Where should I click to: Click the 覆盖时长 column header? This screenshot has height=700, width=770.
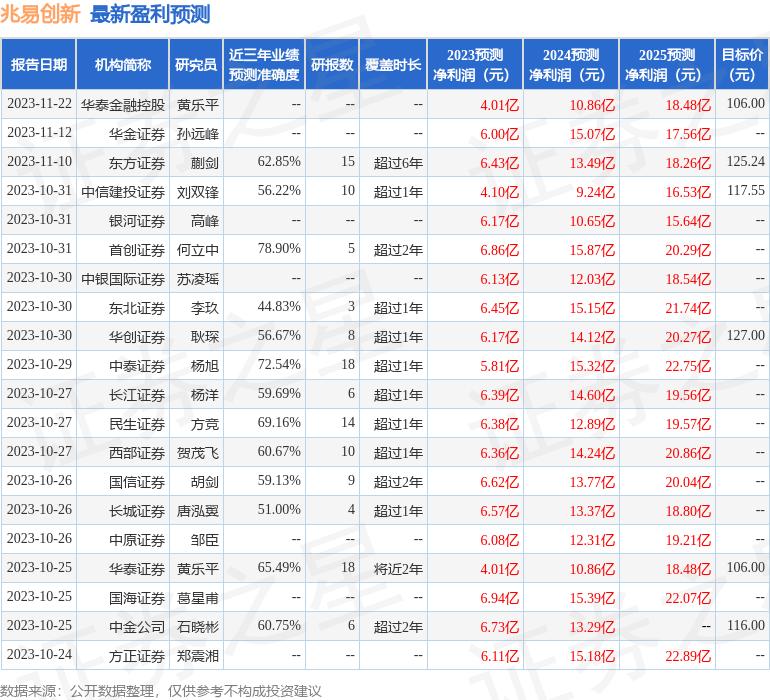pyautogui.click(x=393, y=64)
